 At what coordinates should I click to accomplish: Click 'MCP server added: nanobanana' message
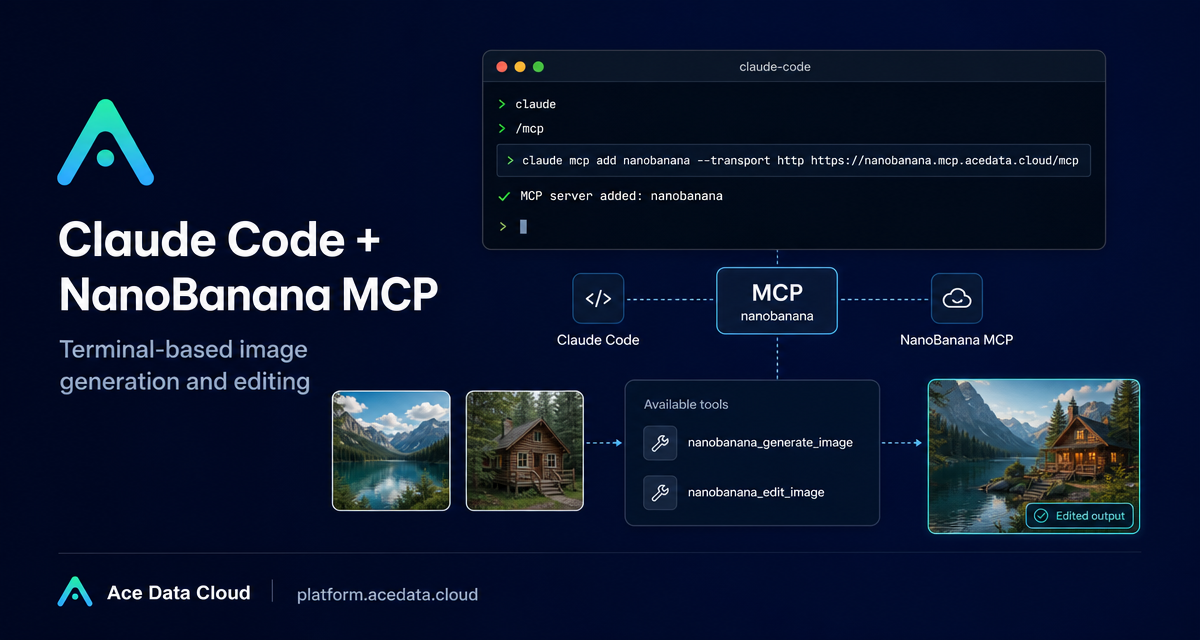coord(621,196)
